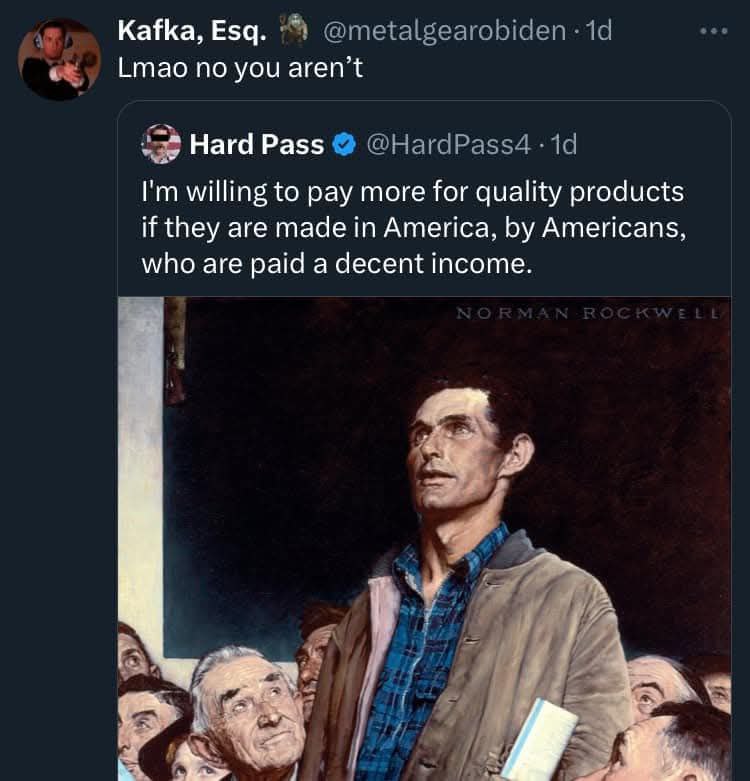The image size is (750, 781).
Task: Click the camouflage emoji badge beside Kafka, Esq.
Action: [x=292, y=31]
